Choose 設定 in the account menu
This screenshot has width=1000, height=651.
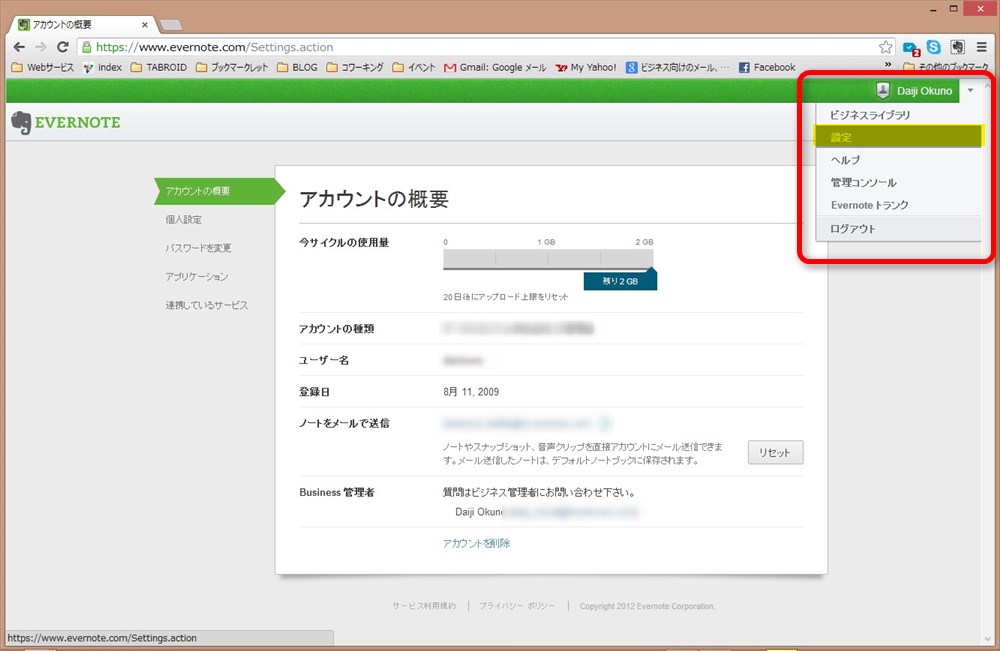click(x=899, y=137)
